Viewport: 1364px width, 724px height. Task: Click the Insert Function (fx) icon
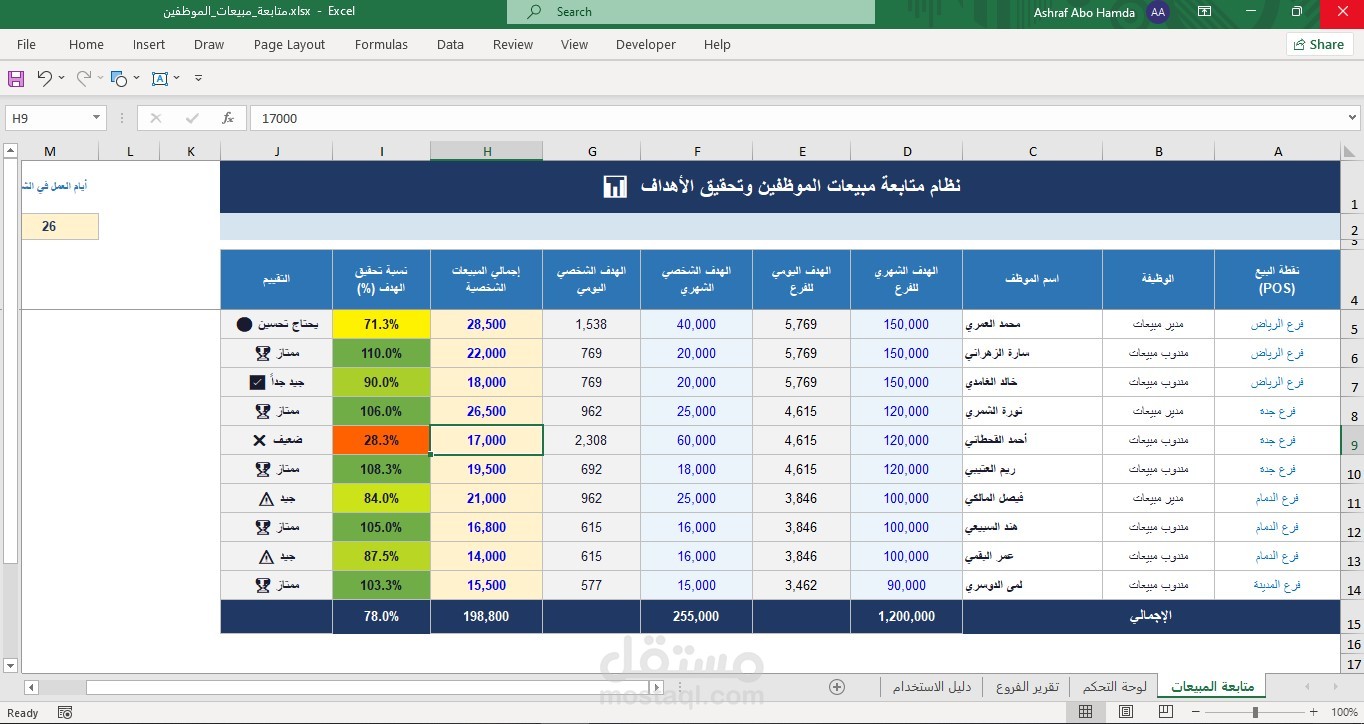pyautogui.click(x=228, y=117)
